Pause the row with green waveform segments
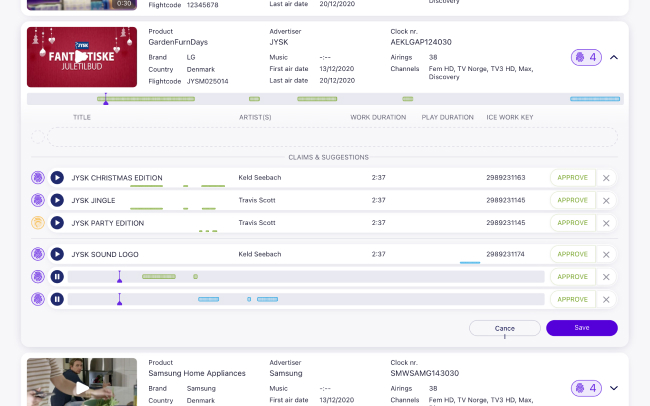The height and width of the screenshot is (406, 650). click(57, 277)
